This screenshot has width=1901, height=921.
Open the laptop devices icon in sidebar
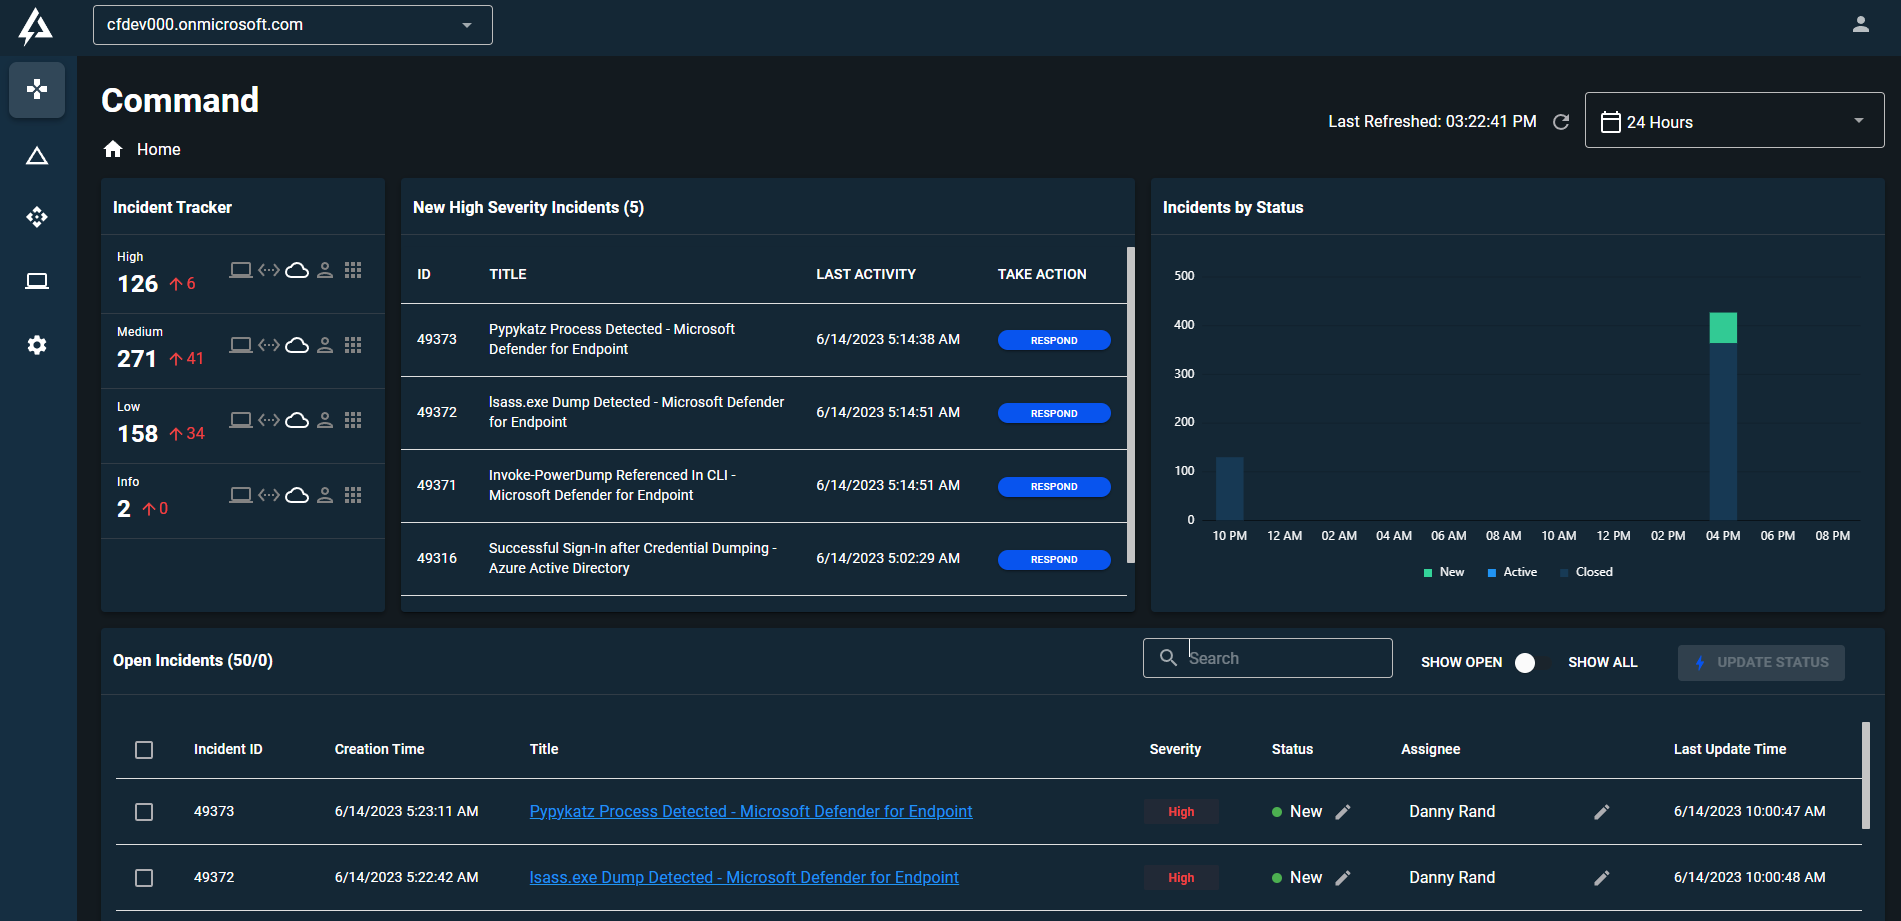point(37,281)
